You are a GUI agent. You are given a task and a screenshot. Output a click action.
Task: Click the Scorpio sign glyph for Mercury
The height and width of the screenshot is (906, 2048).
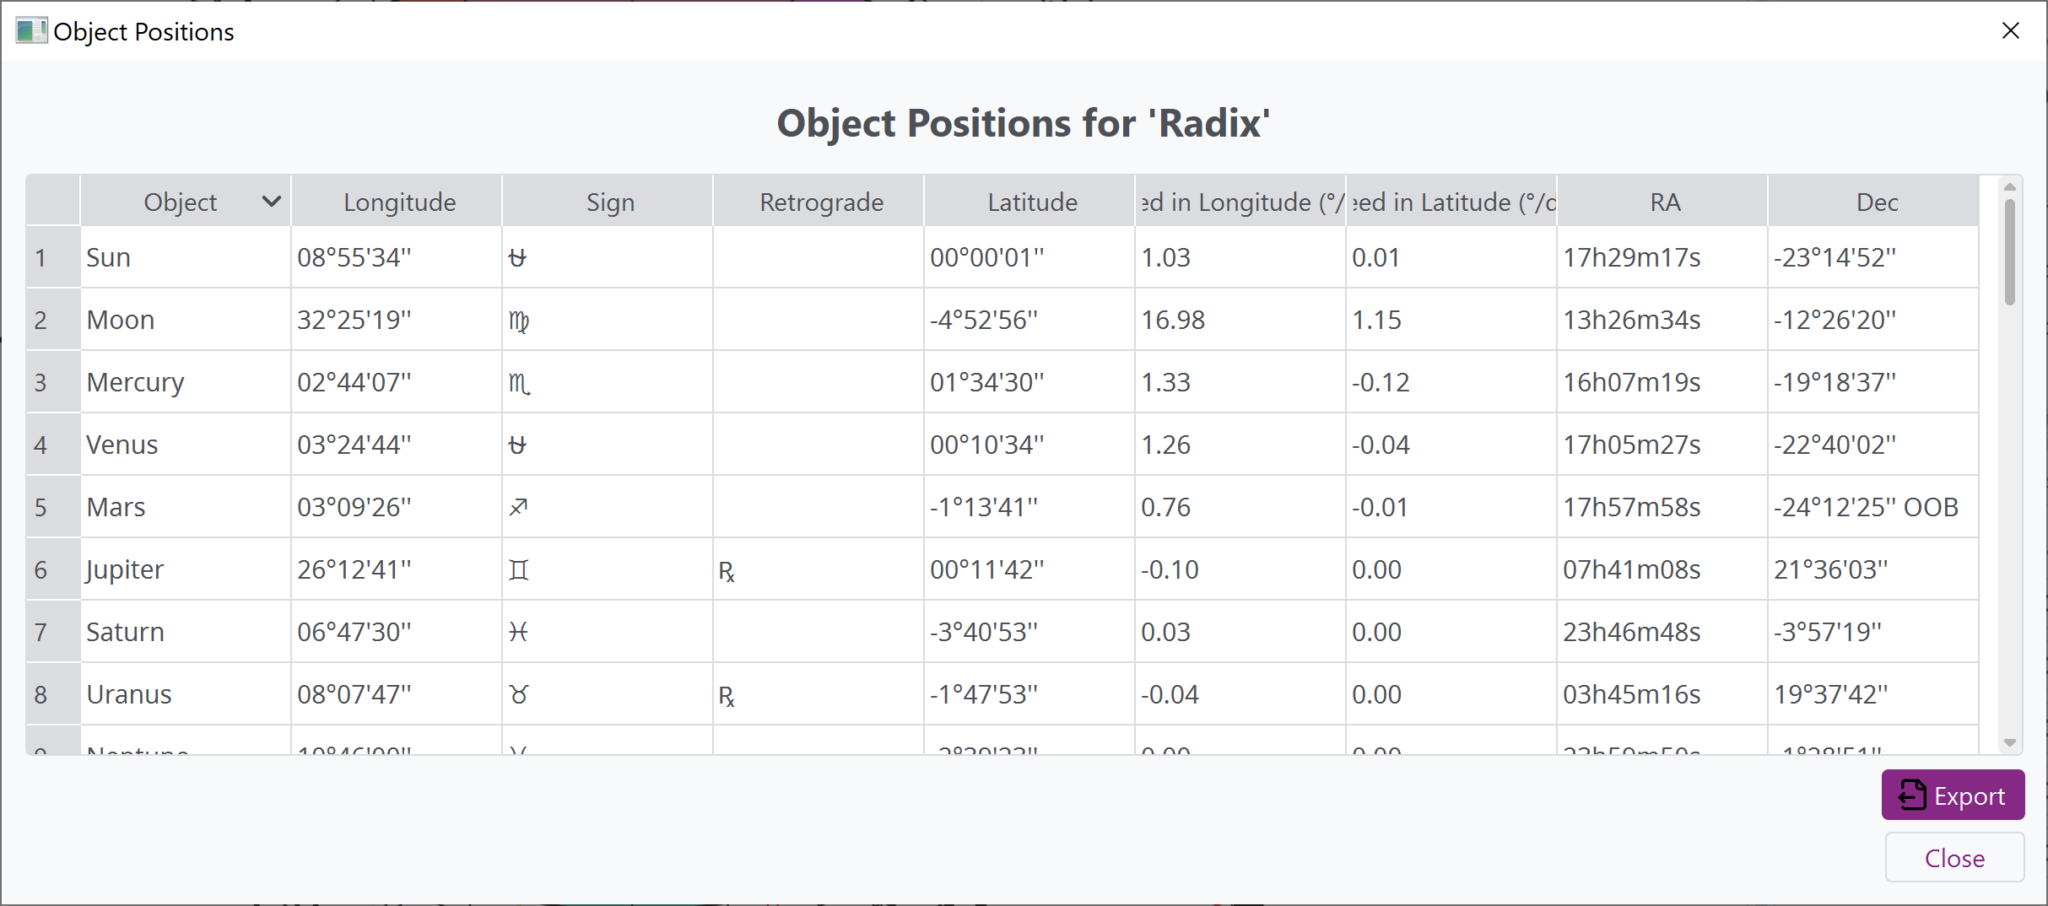click(519, 383)
